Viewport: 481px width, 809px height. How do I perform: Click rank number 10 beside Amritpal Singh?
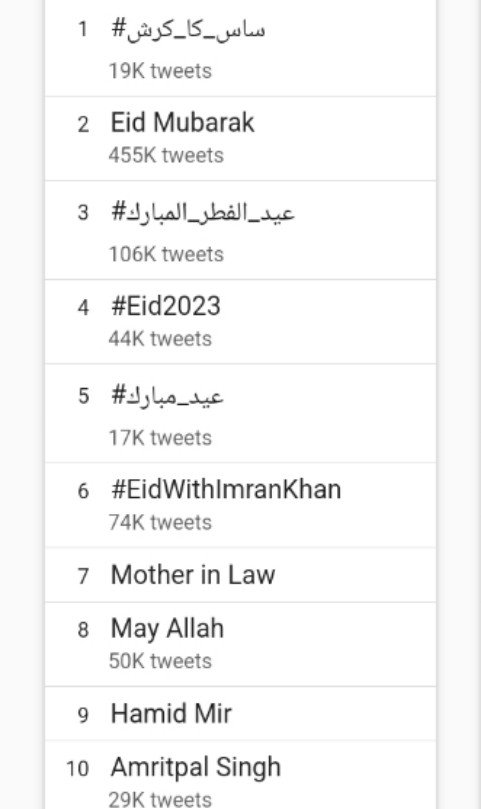(x=78, y=769)
